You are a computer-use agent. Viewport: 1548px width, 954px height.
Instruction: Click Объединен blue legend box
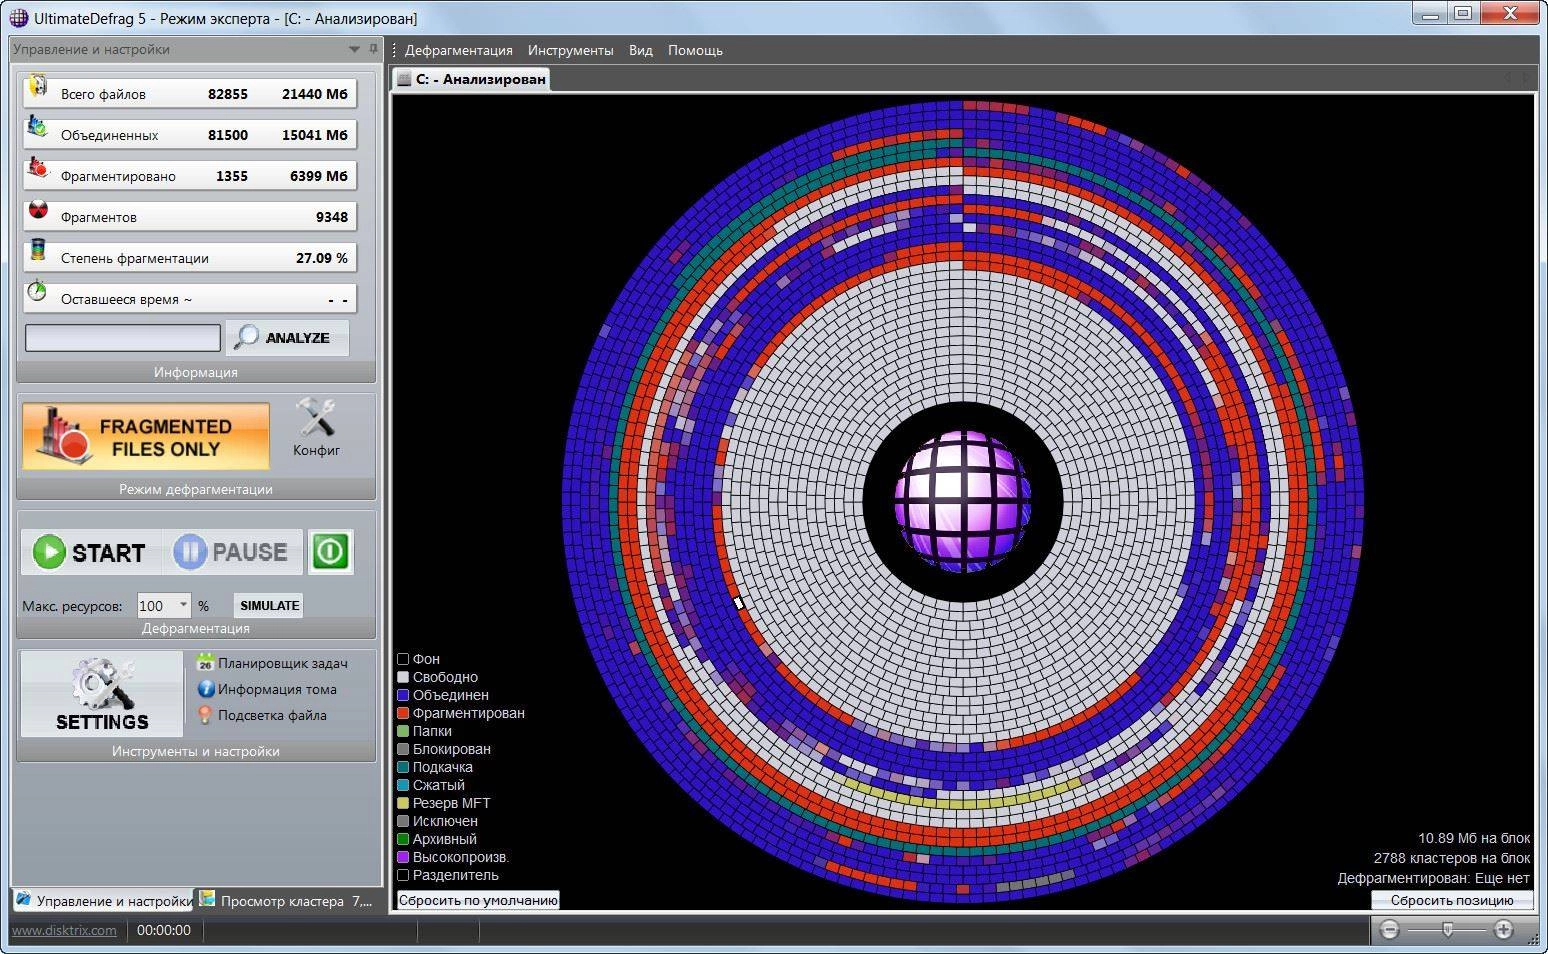[x=403, y=695]
